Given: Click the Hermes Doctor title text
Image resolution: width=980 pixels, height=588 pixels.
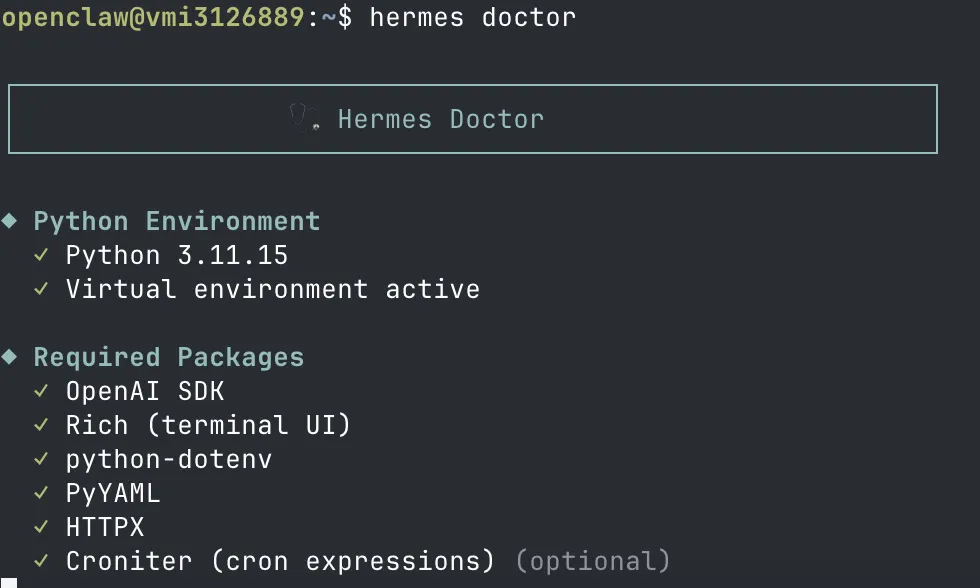Looking at the screenshot, I should pyautogui.click(x=440, y=119).
